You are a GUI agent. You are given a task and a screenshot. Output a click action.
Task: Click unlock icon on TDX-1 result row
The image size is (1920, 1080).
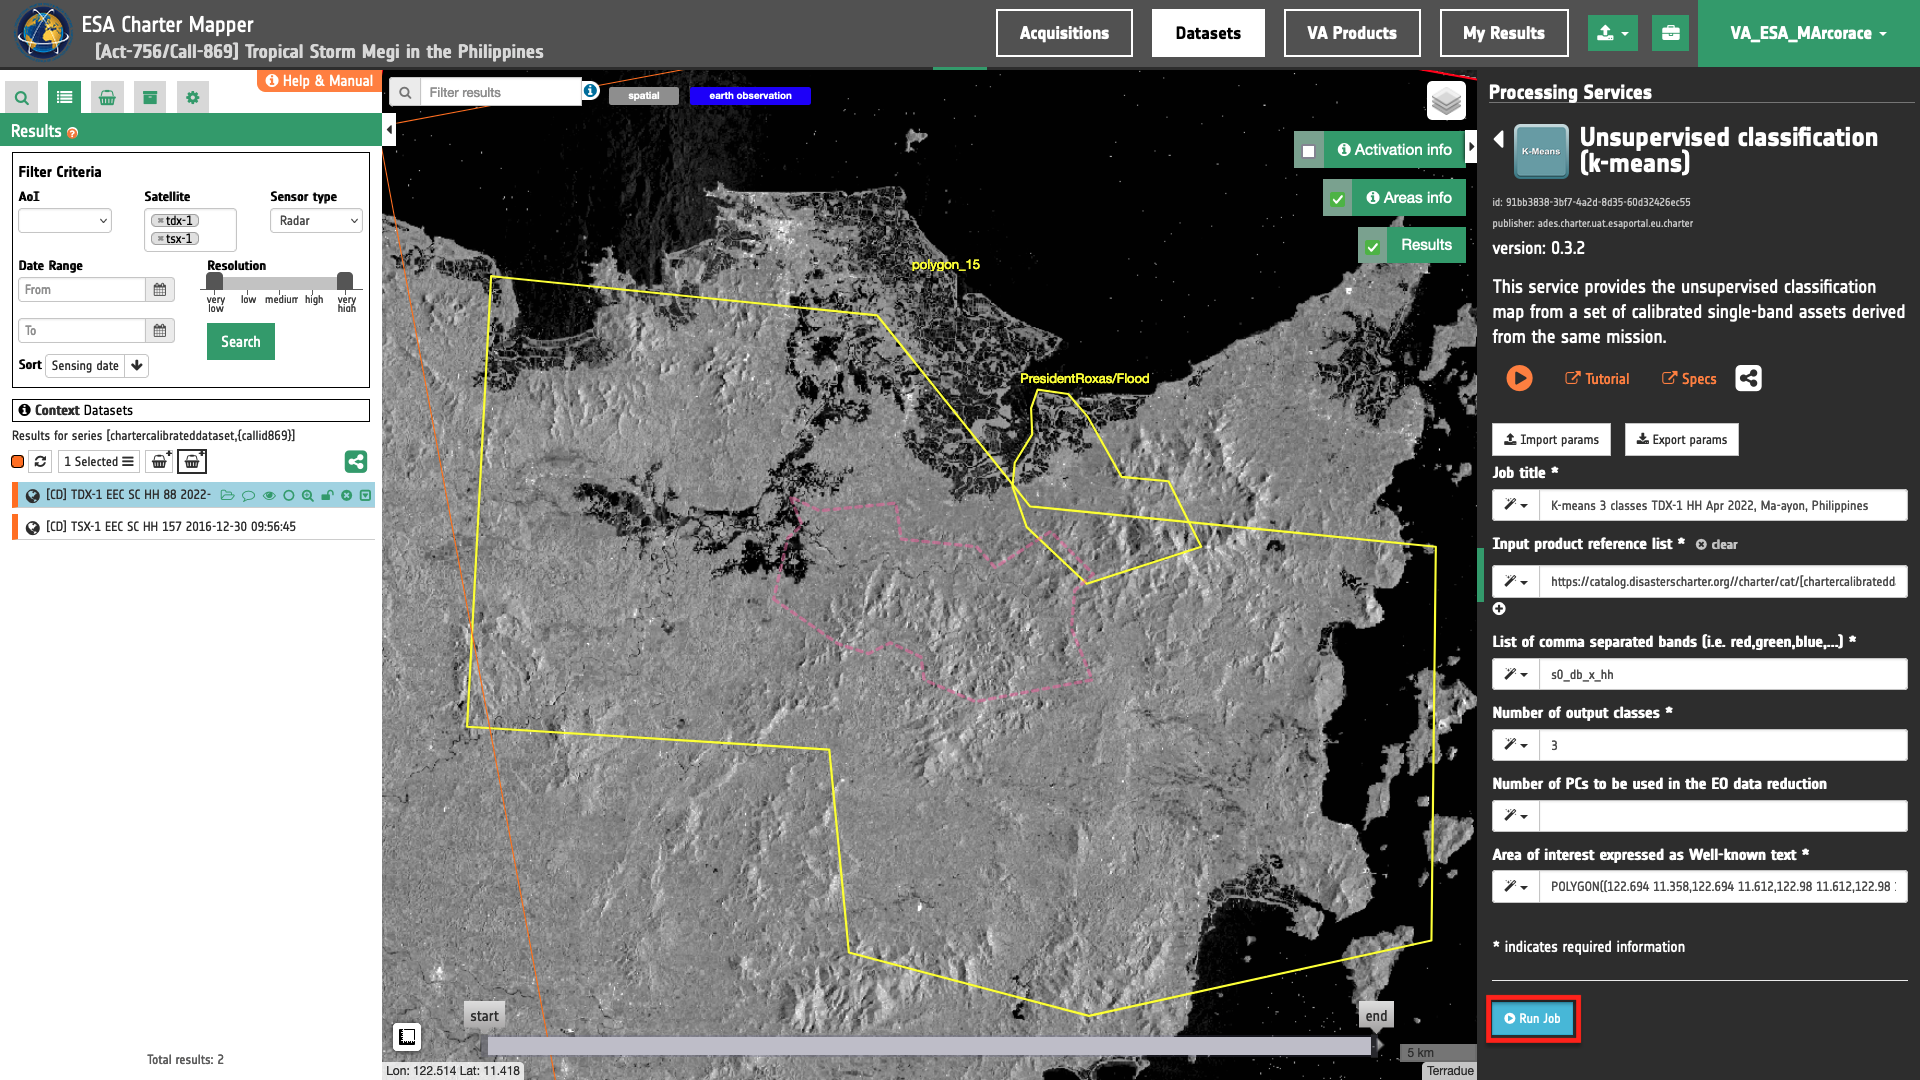click(x=327, y=495)
